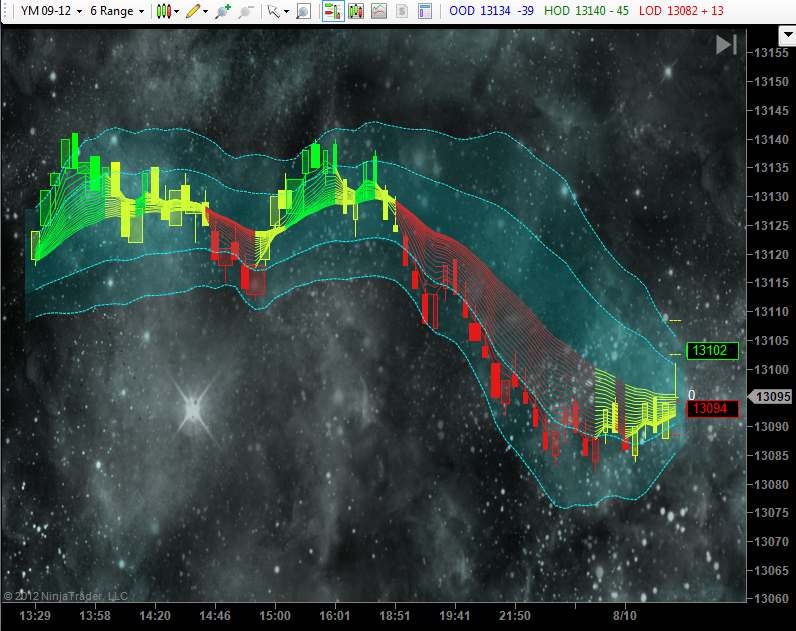This screenshot has height=631, width=796.
Task: Open the 6 Range interval dropdown
Action: (x=117, y=11)
